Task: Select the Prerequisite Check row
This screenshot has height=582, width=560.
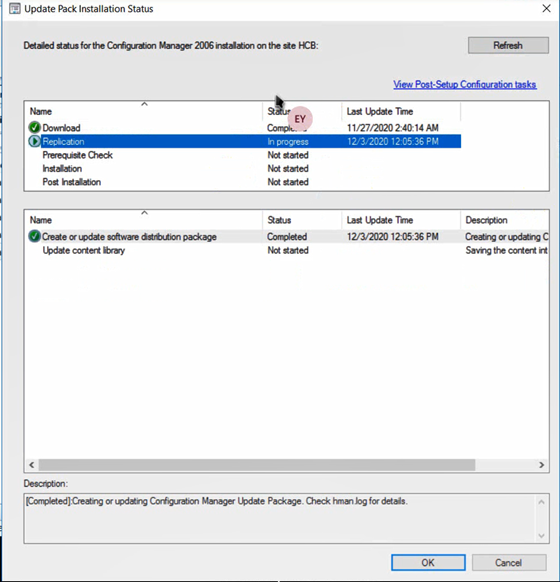Action: pos(244,155)
